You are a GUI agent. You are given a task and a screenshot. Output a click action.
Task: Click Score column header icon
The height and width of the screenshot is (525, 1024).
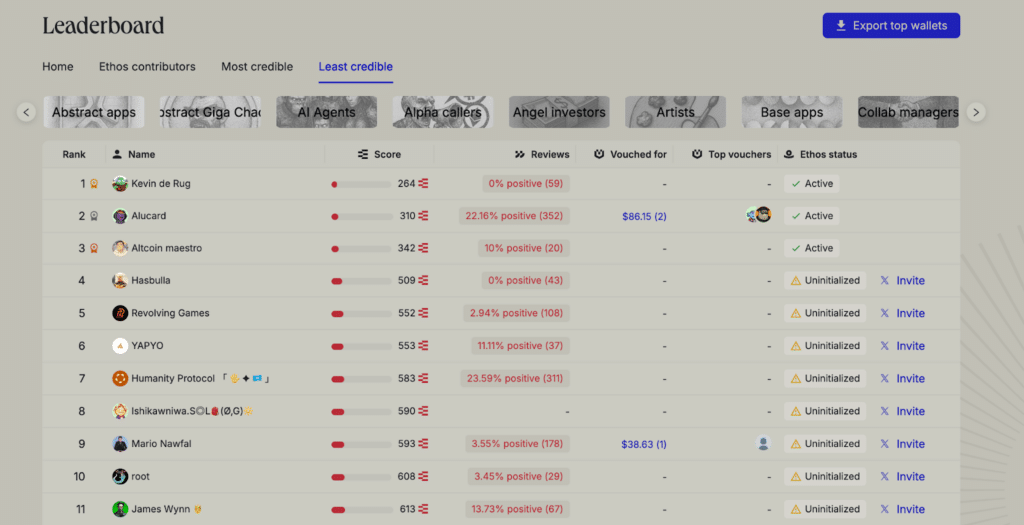[363, 154]
